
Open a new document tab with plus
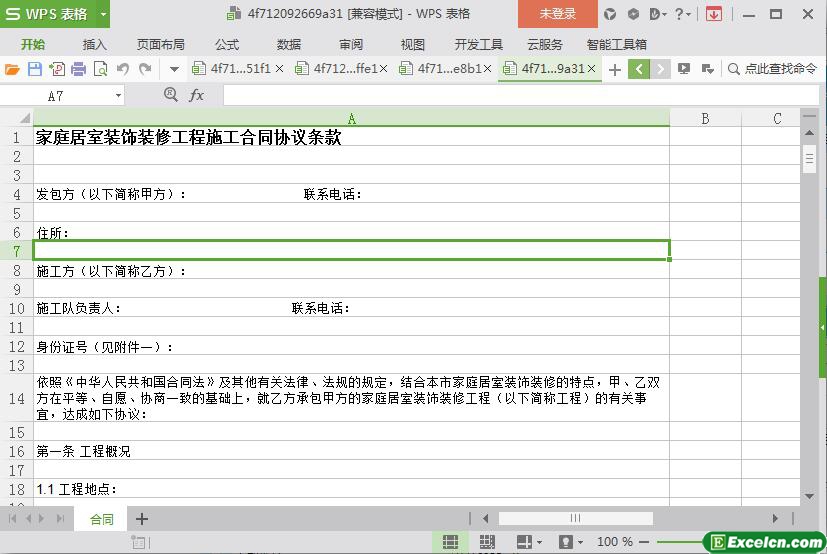(614, 70)
